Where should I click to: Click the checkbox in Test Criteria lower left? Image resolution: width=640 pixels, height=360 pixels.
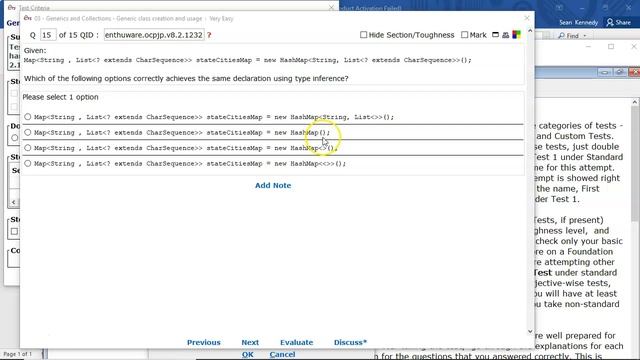[x=14, y=231]
